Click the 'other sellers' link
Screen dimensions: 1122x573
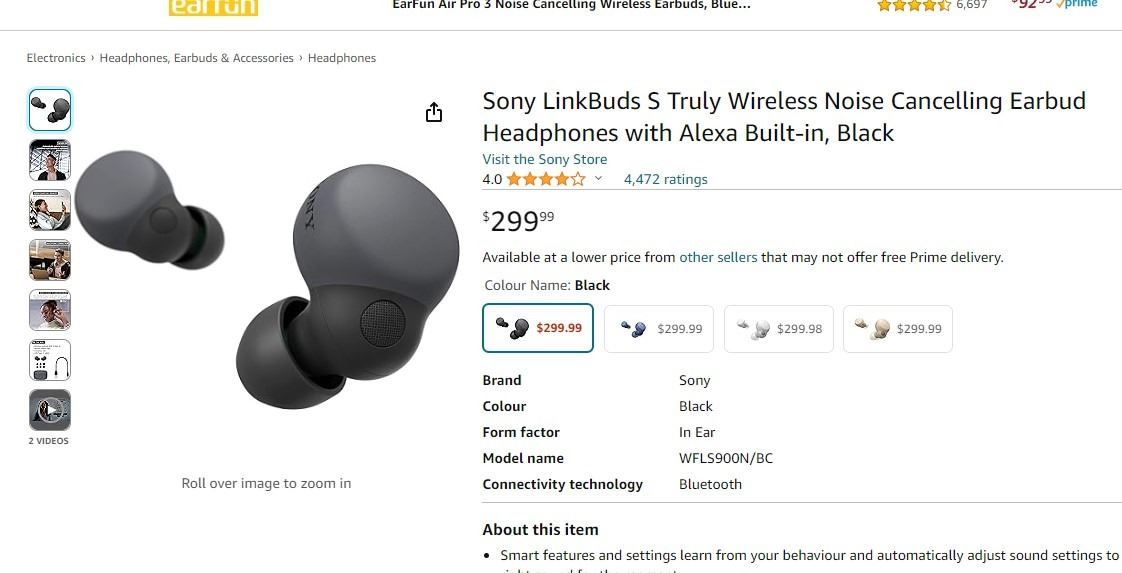[718, 257]
